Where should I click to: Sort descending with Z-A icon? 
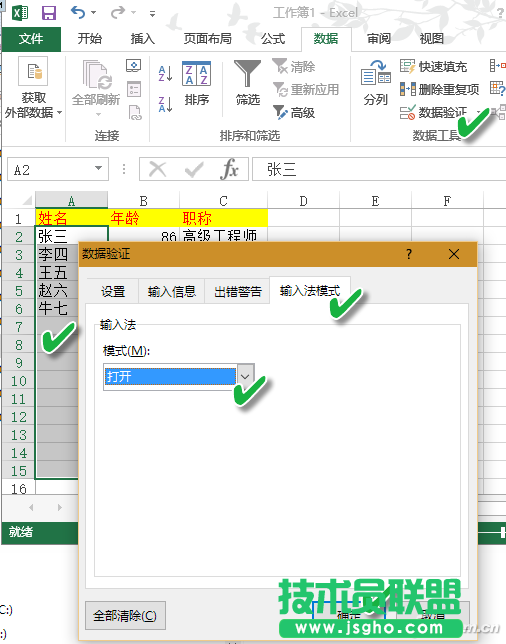tap(166, 104)
